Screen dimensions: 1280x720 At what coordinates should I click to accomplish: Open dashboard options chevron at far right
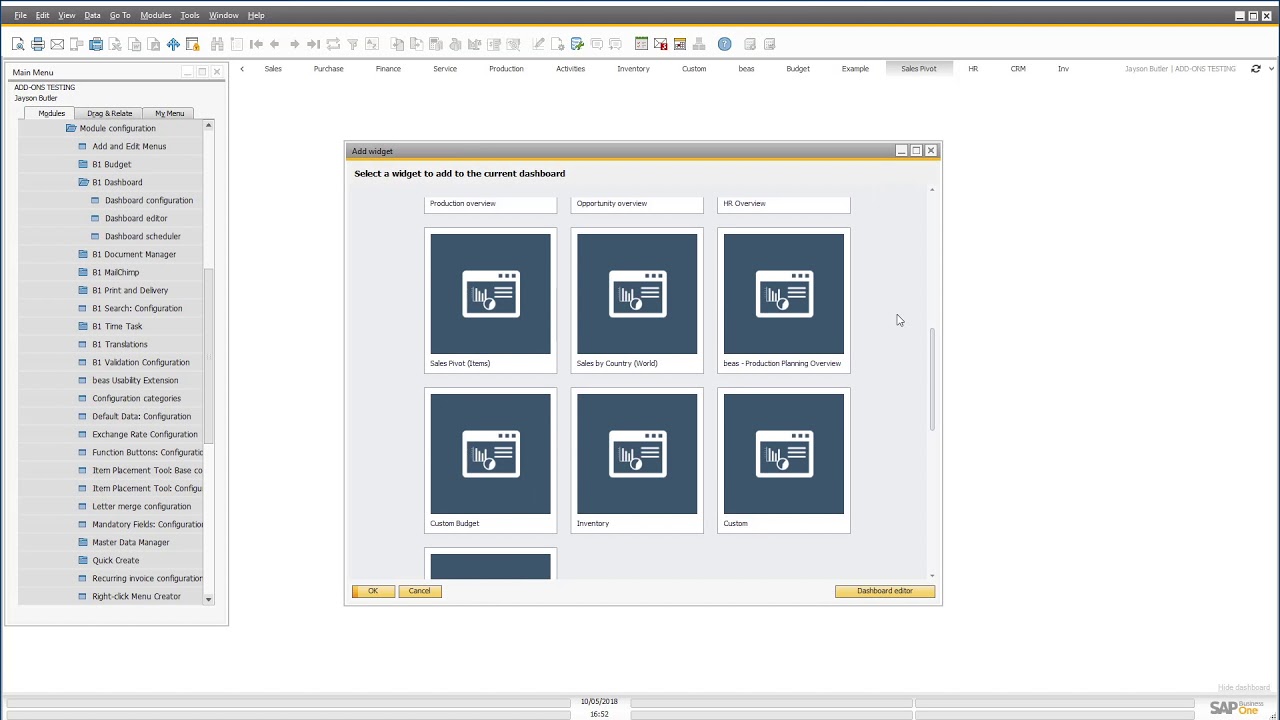1272,69
